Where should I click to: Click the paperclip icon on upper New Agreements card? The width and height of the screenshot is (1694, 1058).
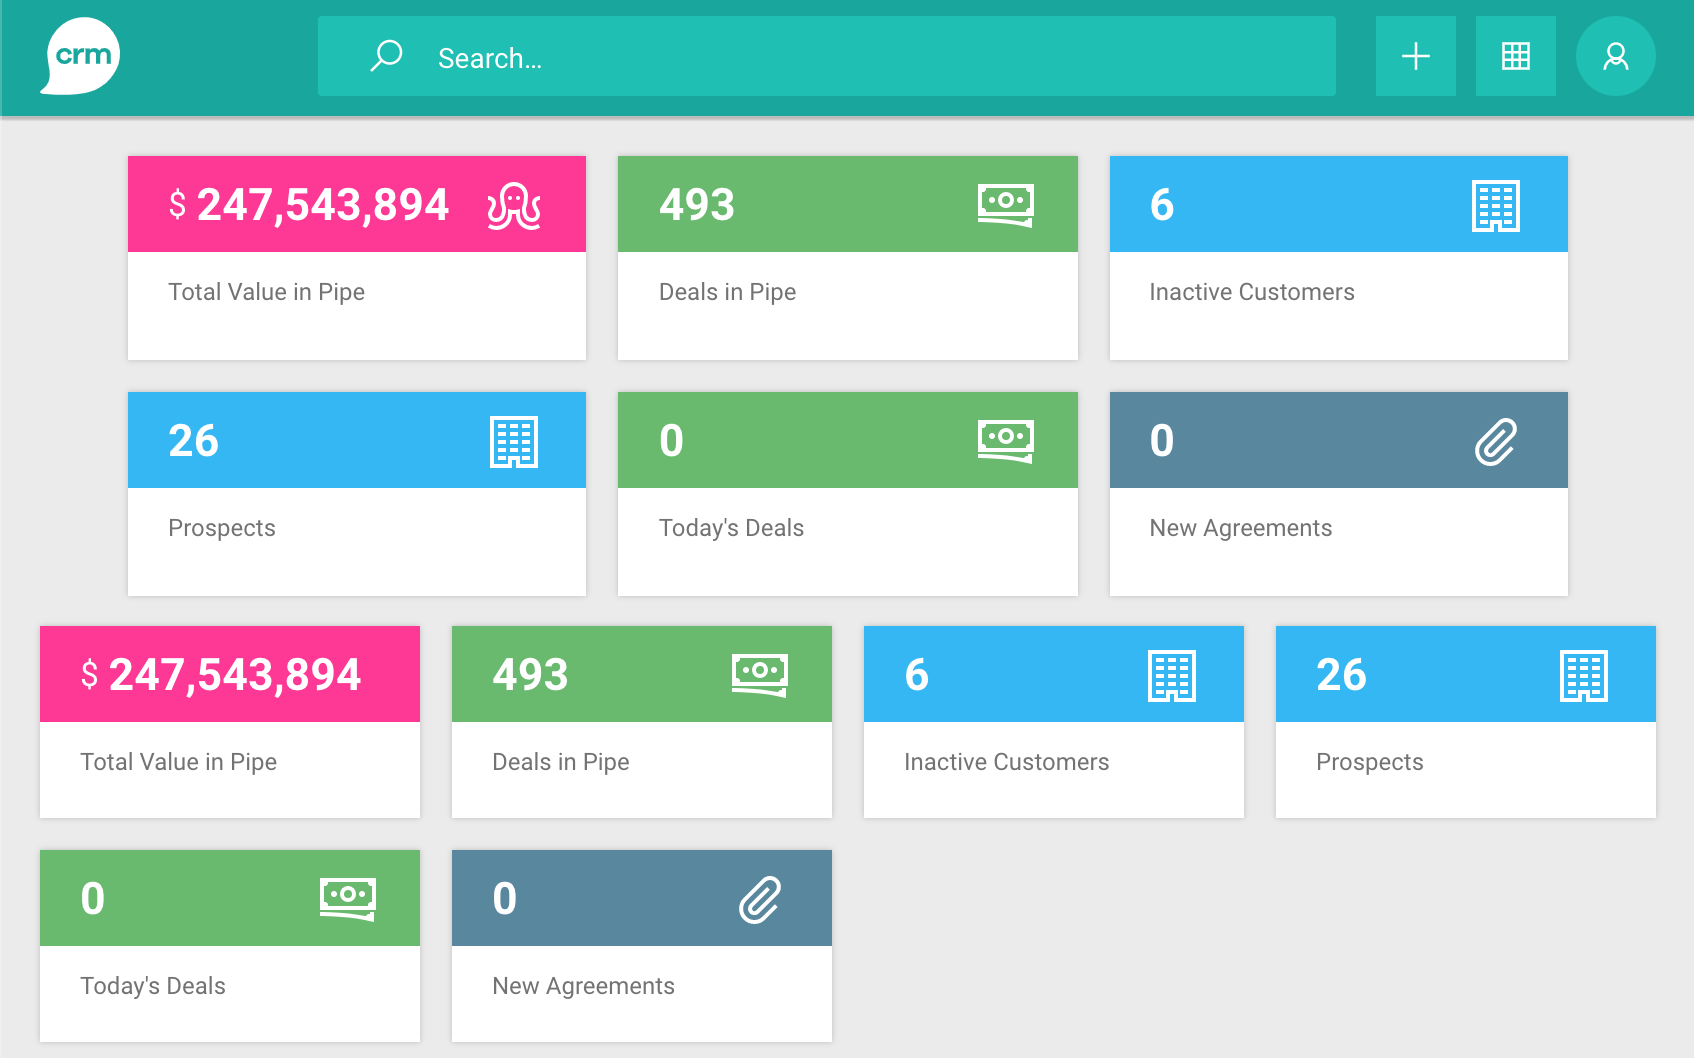(x=1495, y=442)
